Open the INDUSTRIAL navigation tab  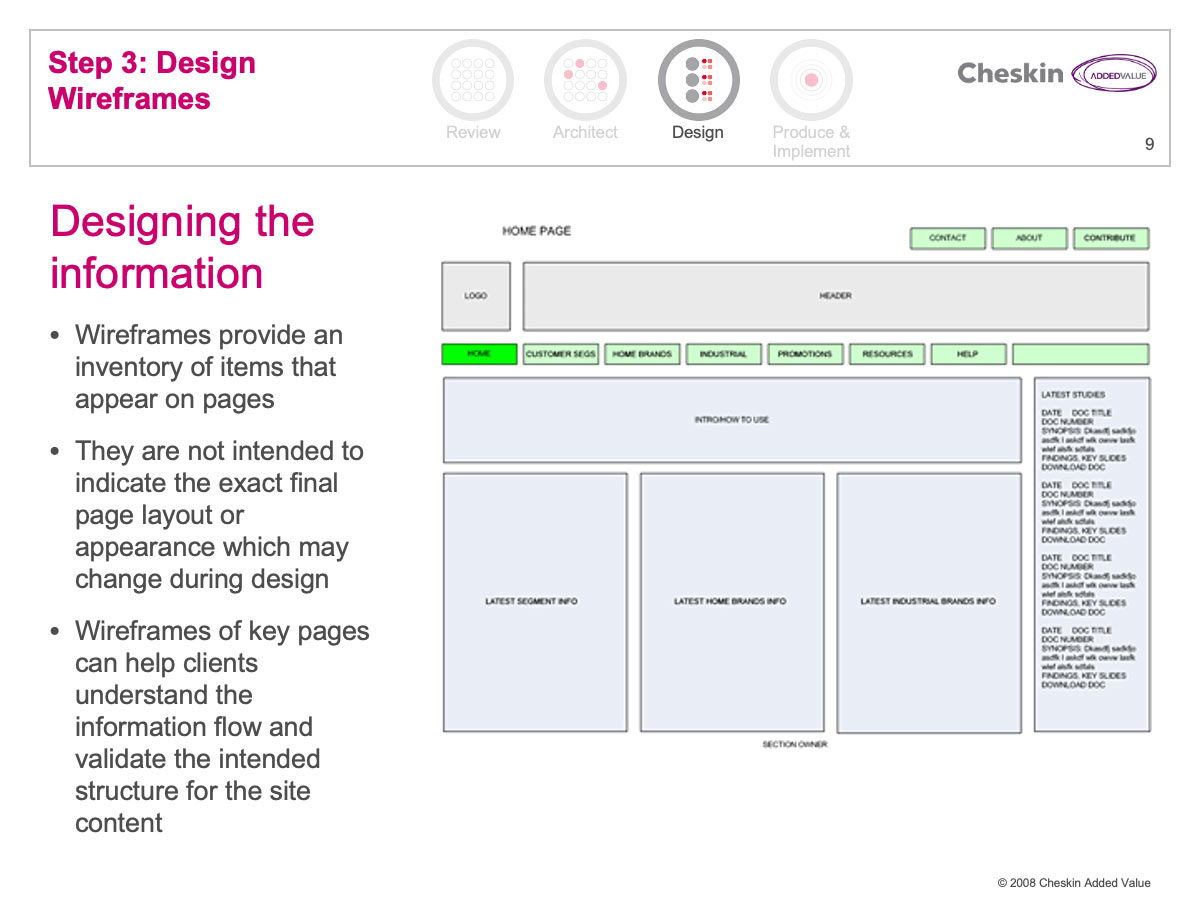pos(723,354)
